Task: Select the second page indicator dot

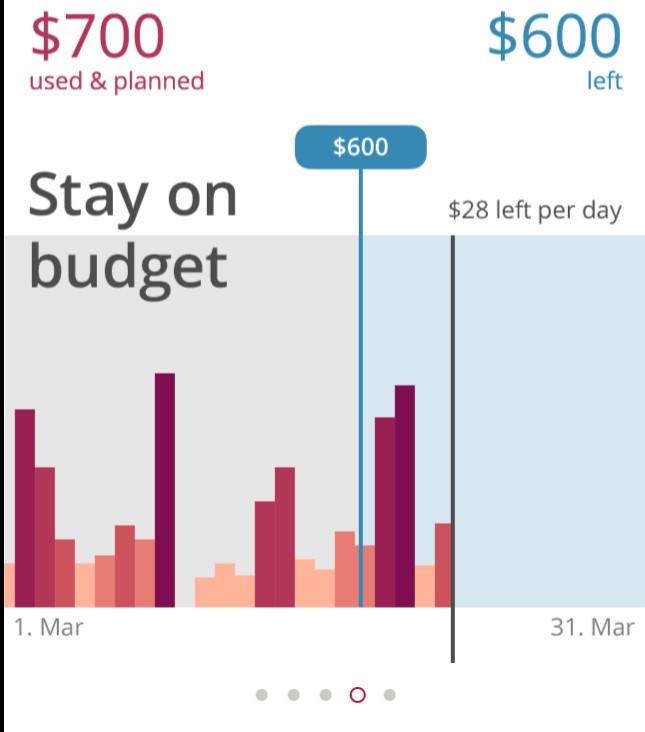Action: point(294,695)
